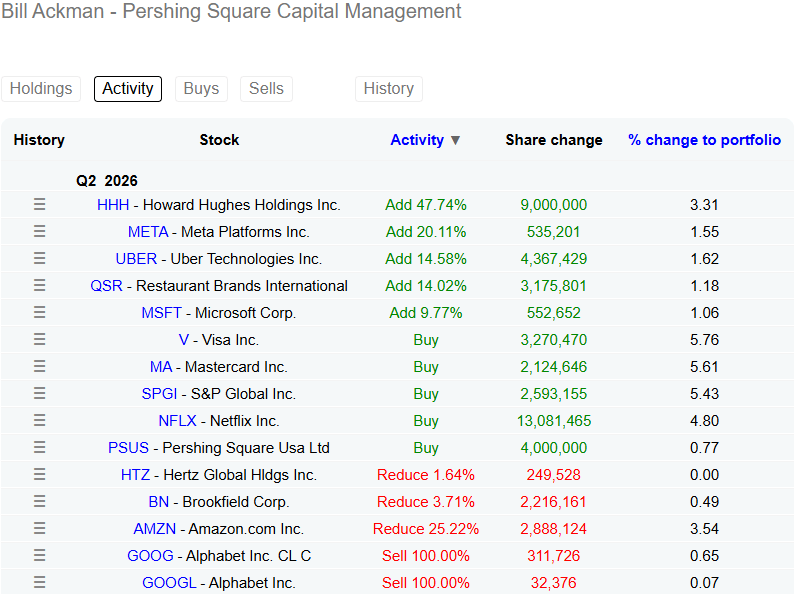The height and width of the screenshot is (594, 797).
Task: Open the History tab
Action: click(x=389, y=88)
